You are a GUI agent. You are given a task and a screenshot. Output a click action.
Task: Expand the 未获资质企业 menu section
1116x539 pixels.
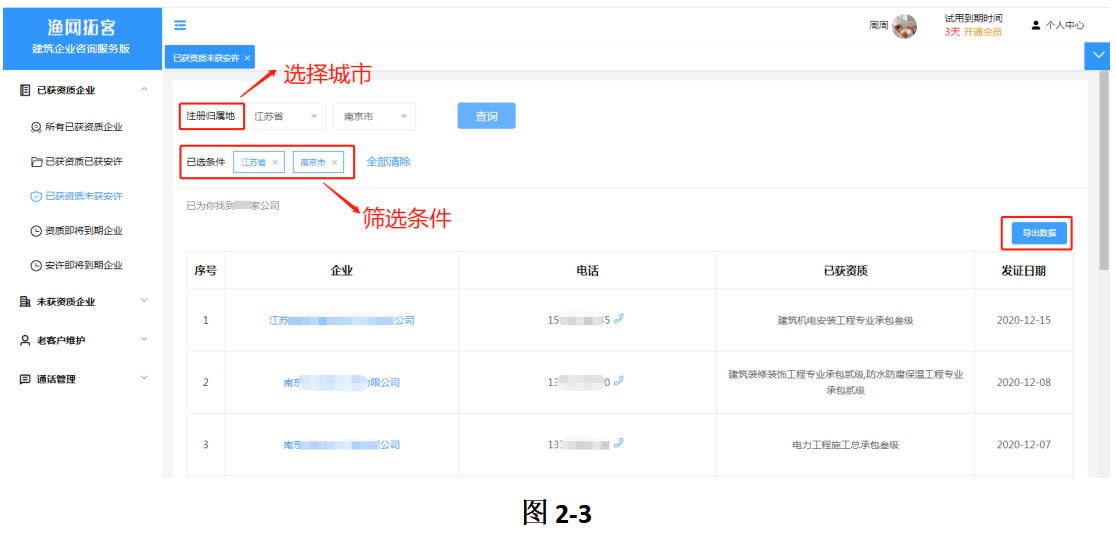coord(84,301)
